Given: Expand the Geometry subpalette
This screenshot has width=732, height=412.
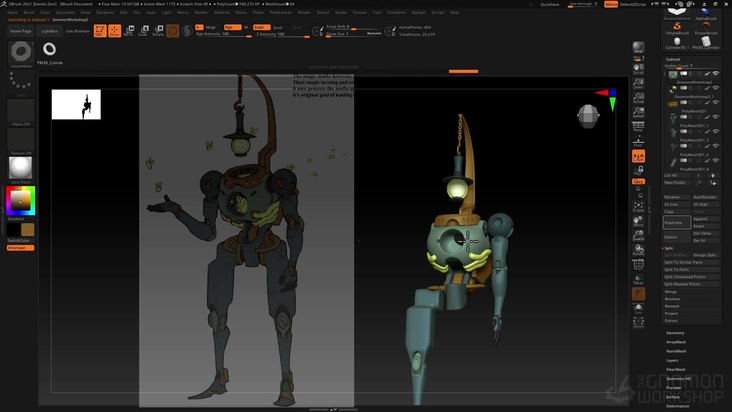Looking at the screenshot, I should pyautogui.click(x=676, y=332).
